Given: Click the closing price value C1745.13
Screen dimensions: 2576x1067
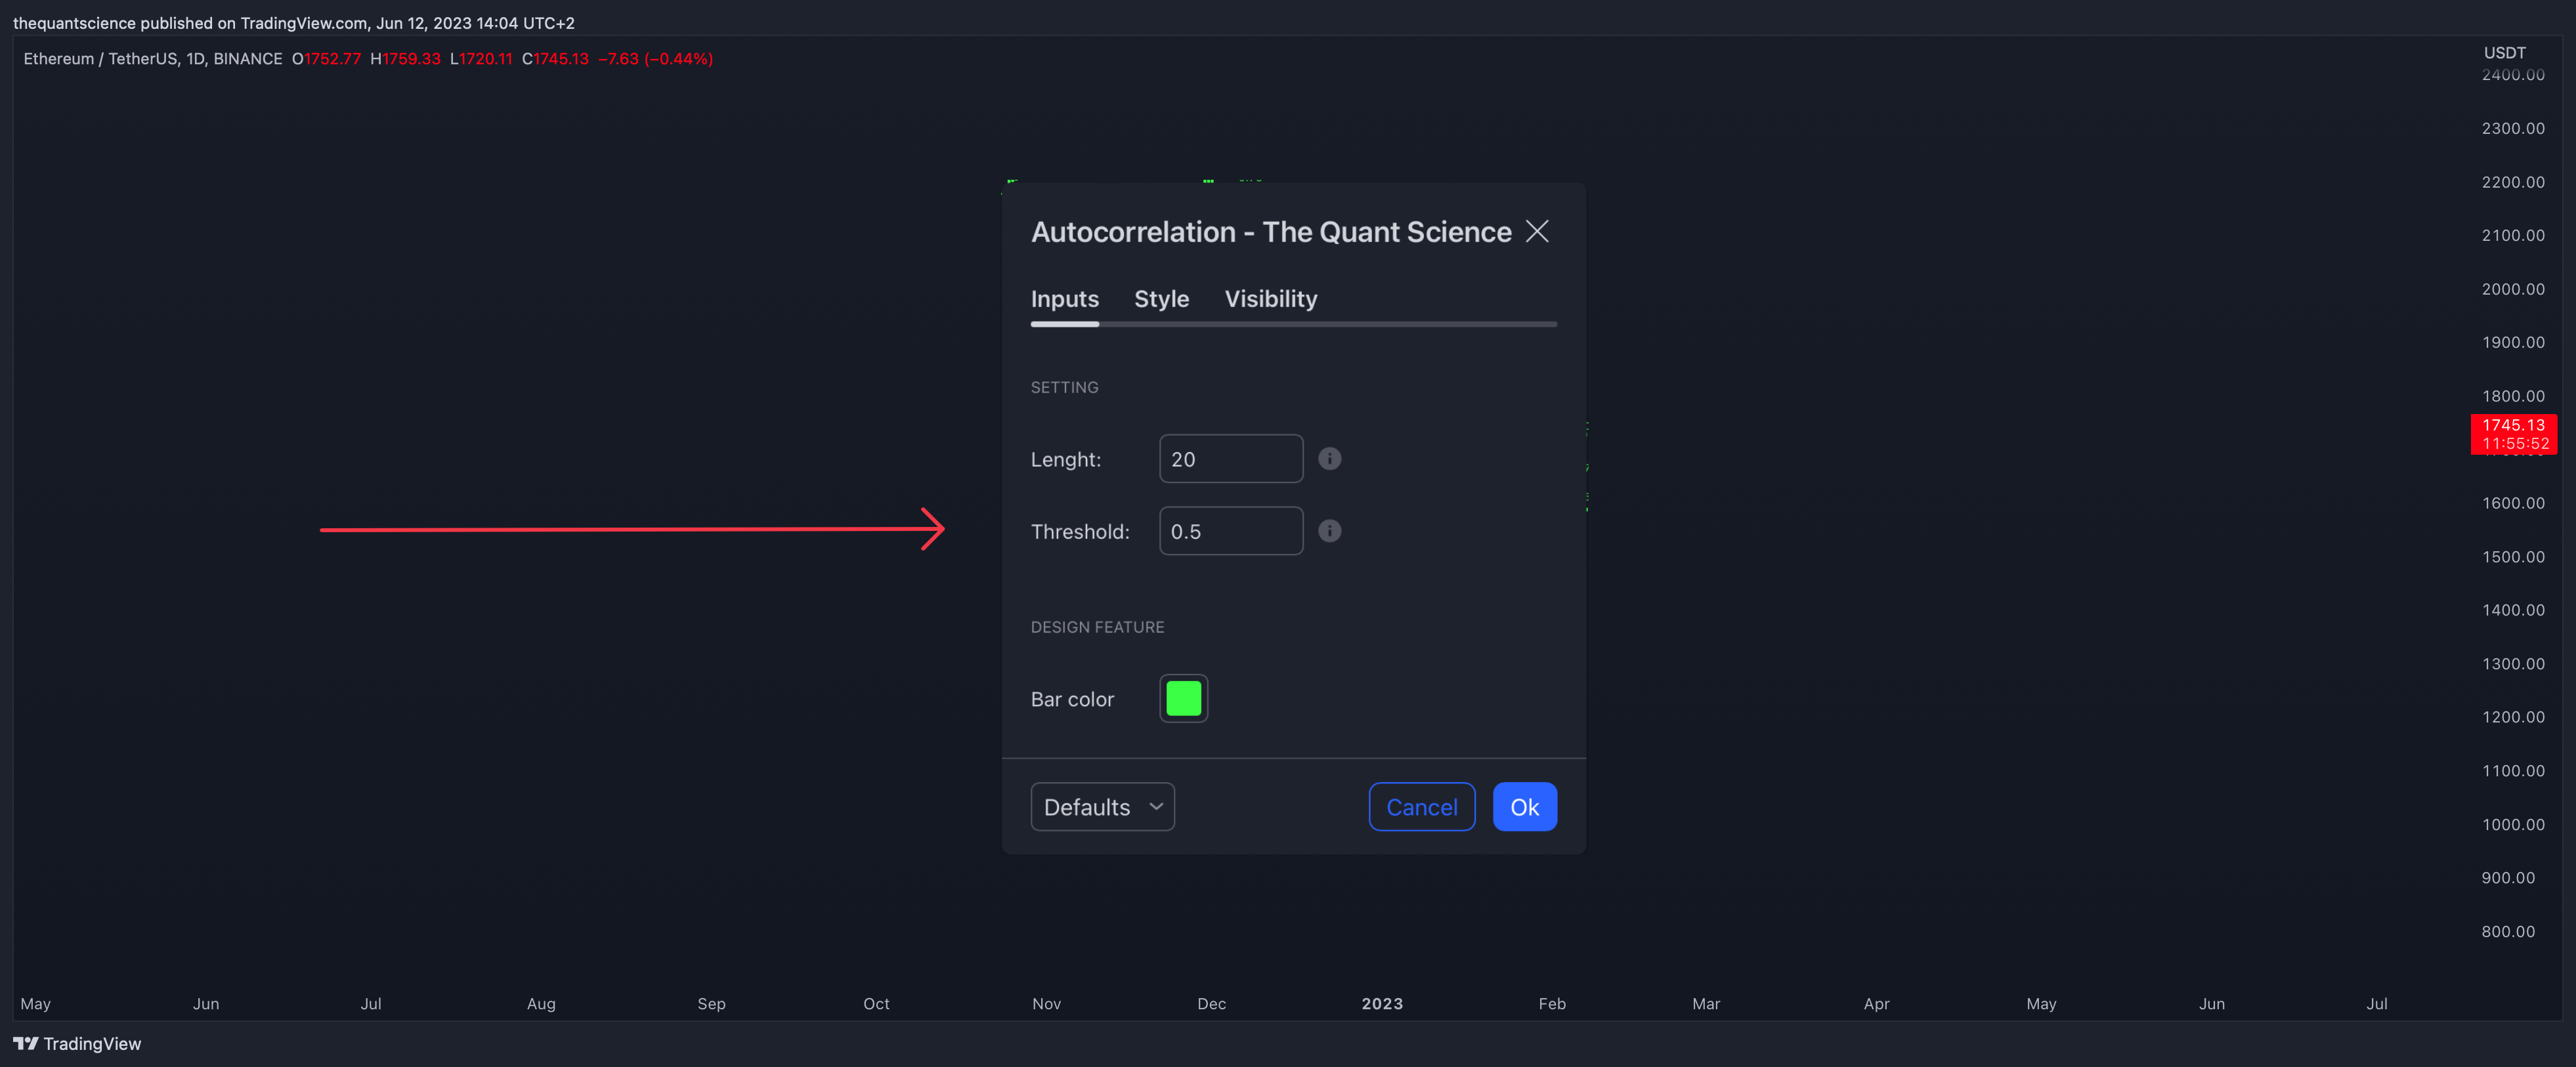Looking at the screenshot, I should [555, 59].
